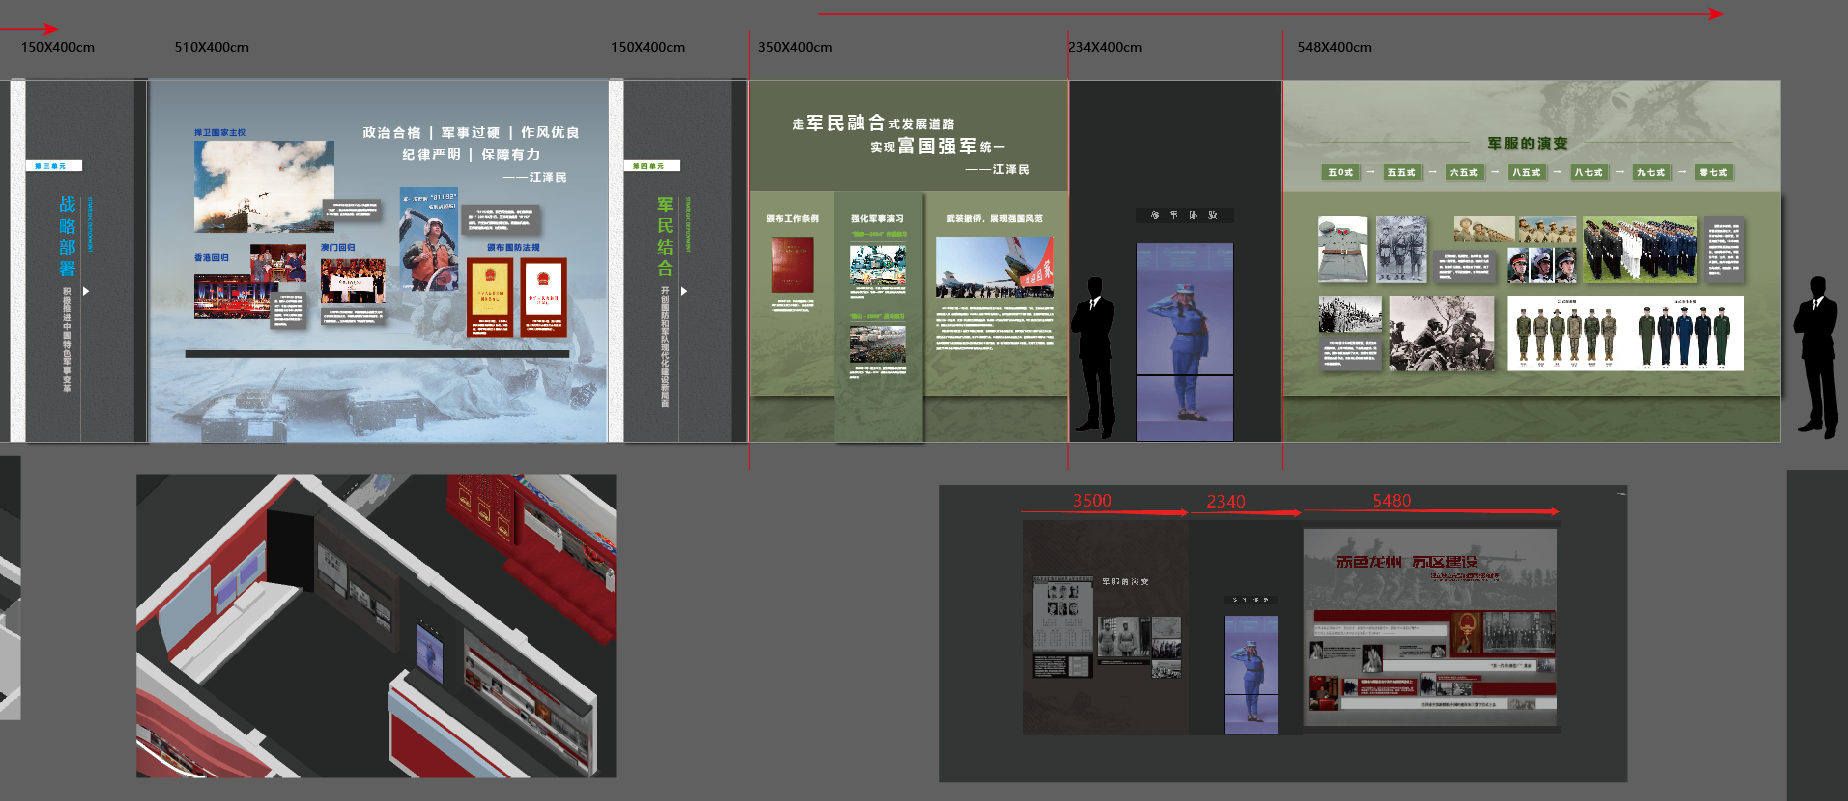Viewport: 1848px width, 801px height.
Task: Select the grey portrait grid board in lower layout
Action: (x=1063, y=613)
